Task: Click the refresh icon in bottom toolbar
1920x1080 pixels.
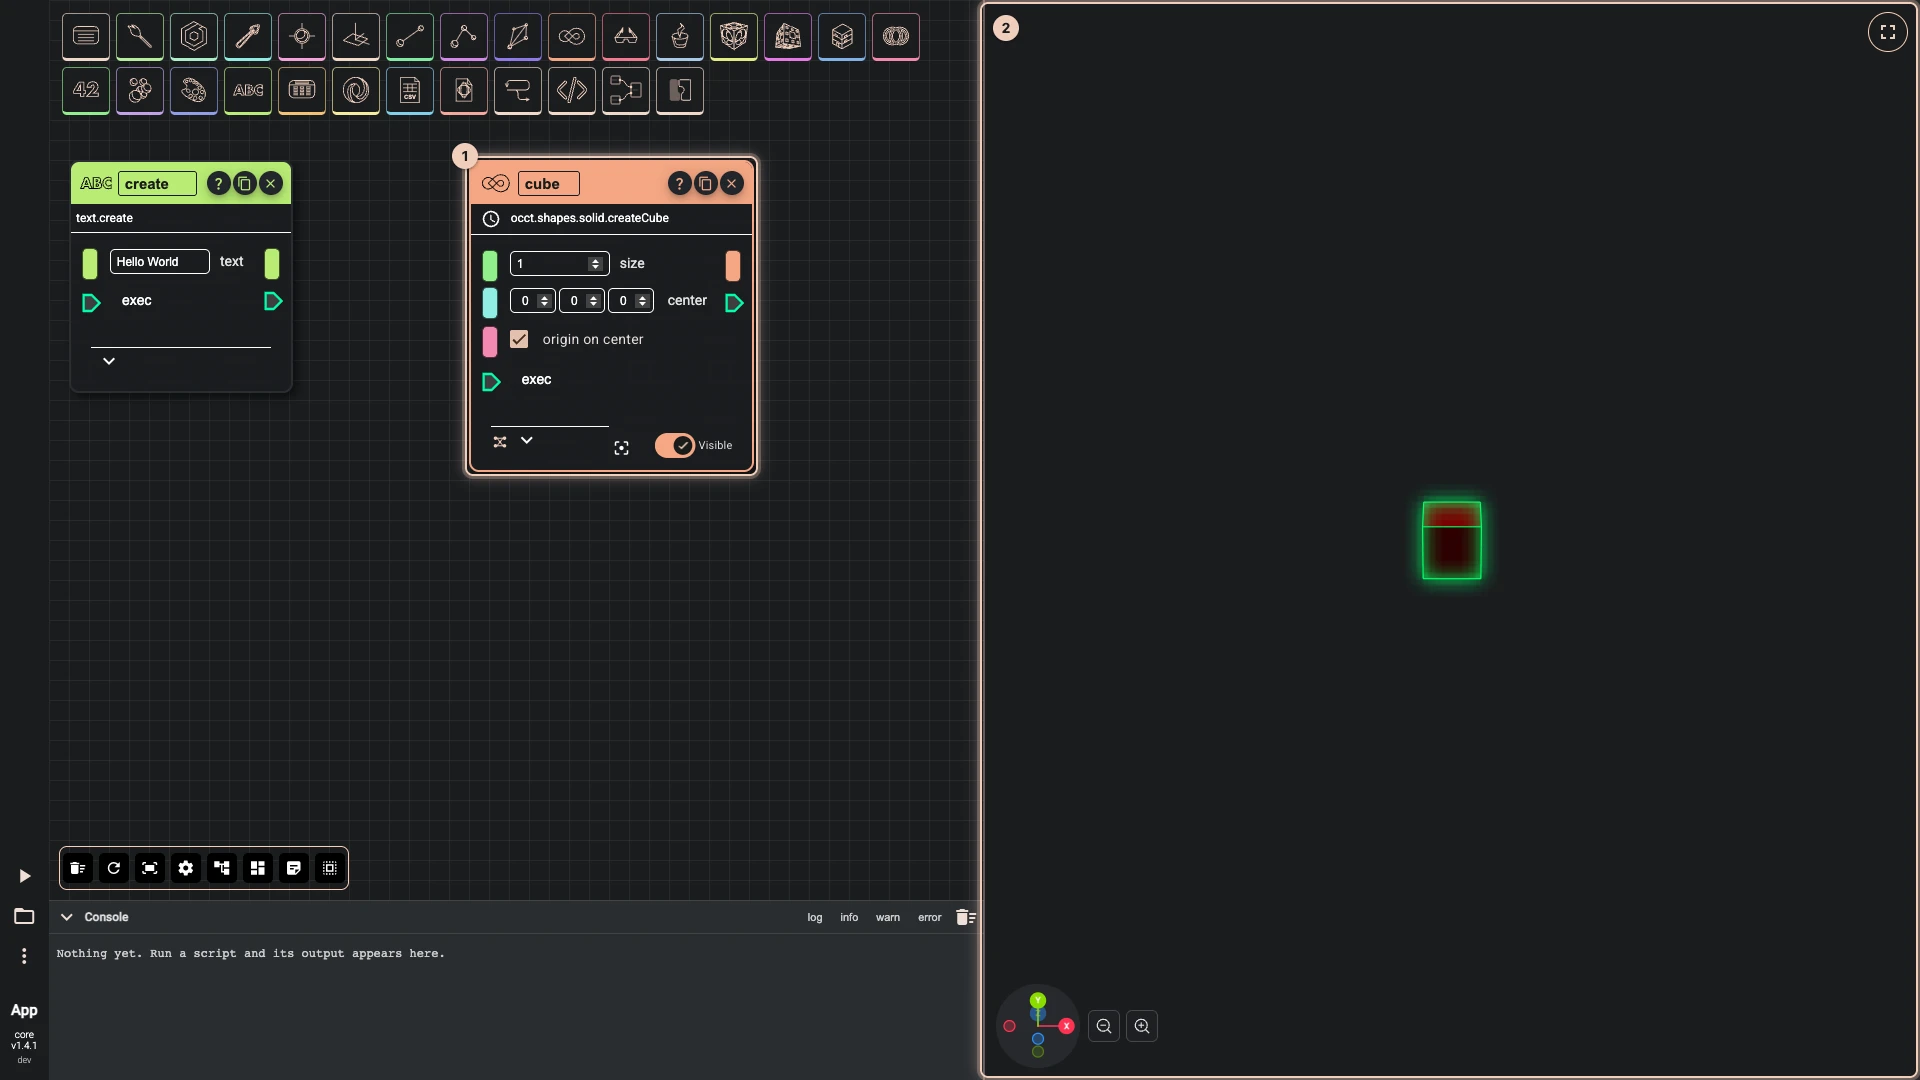Action: click(x=114, y=868)
